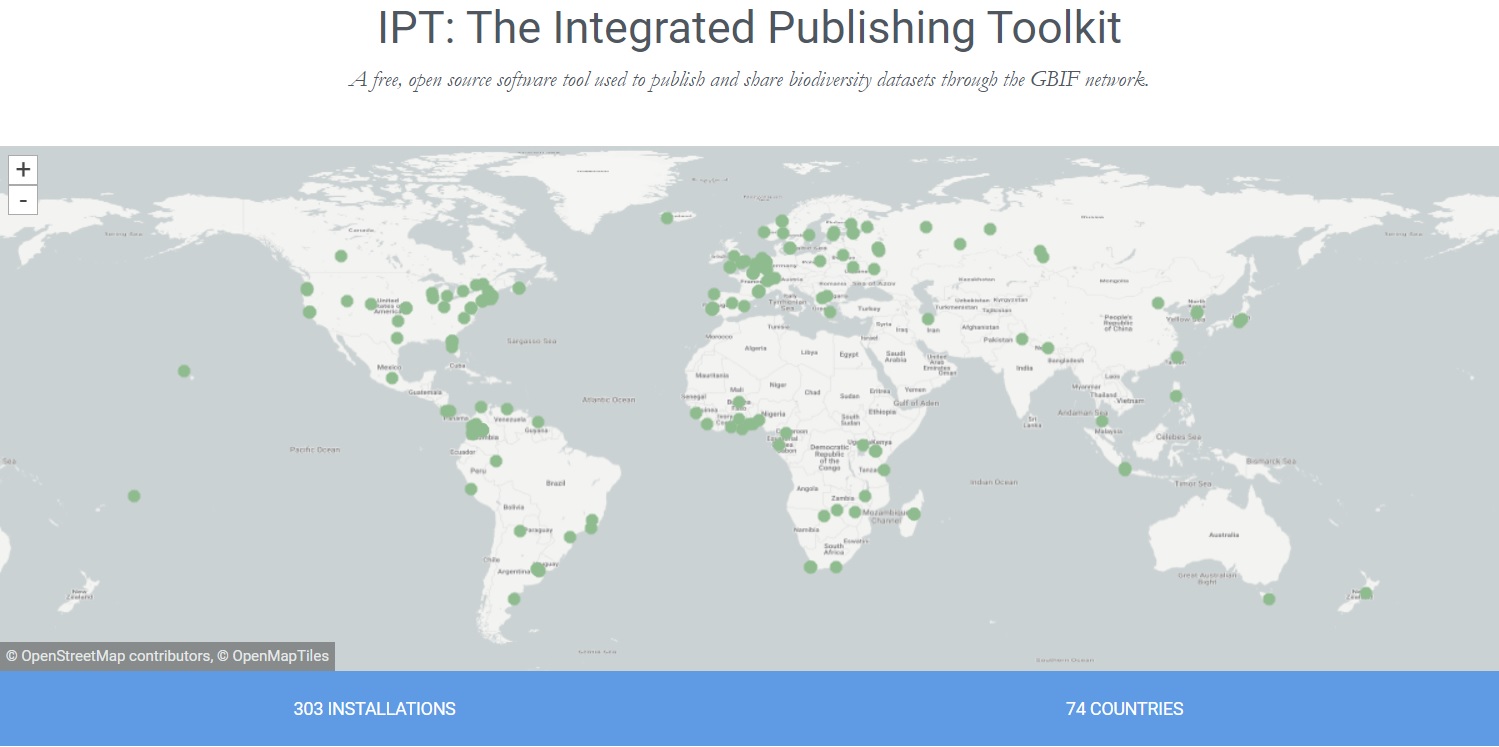
Task: Select the marker in Paraguay
Action: click(520, 531)
